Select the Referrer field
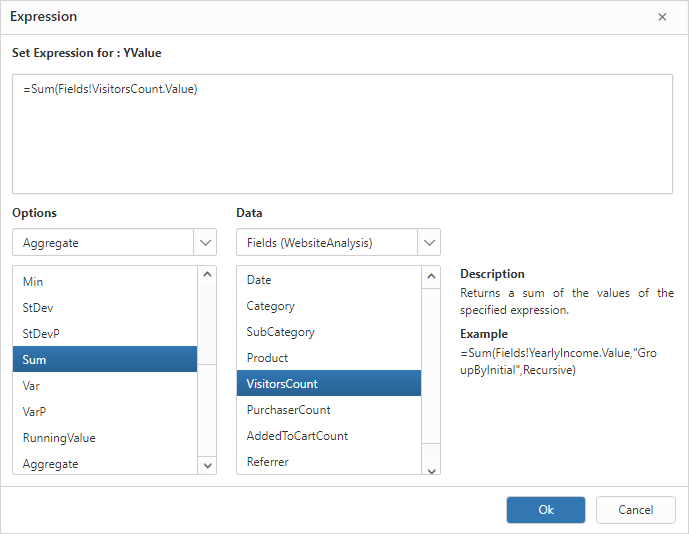The height and width of the screenshot is (534, 689). tap(329, 461)
